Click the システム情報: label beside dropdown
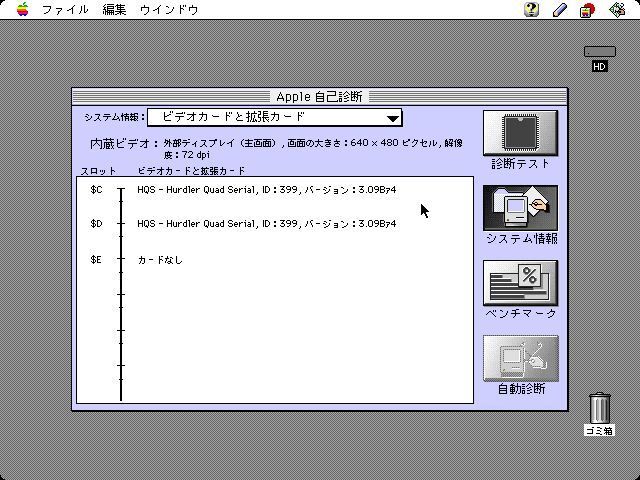Screen dimensions: 640x480 115,118
